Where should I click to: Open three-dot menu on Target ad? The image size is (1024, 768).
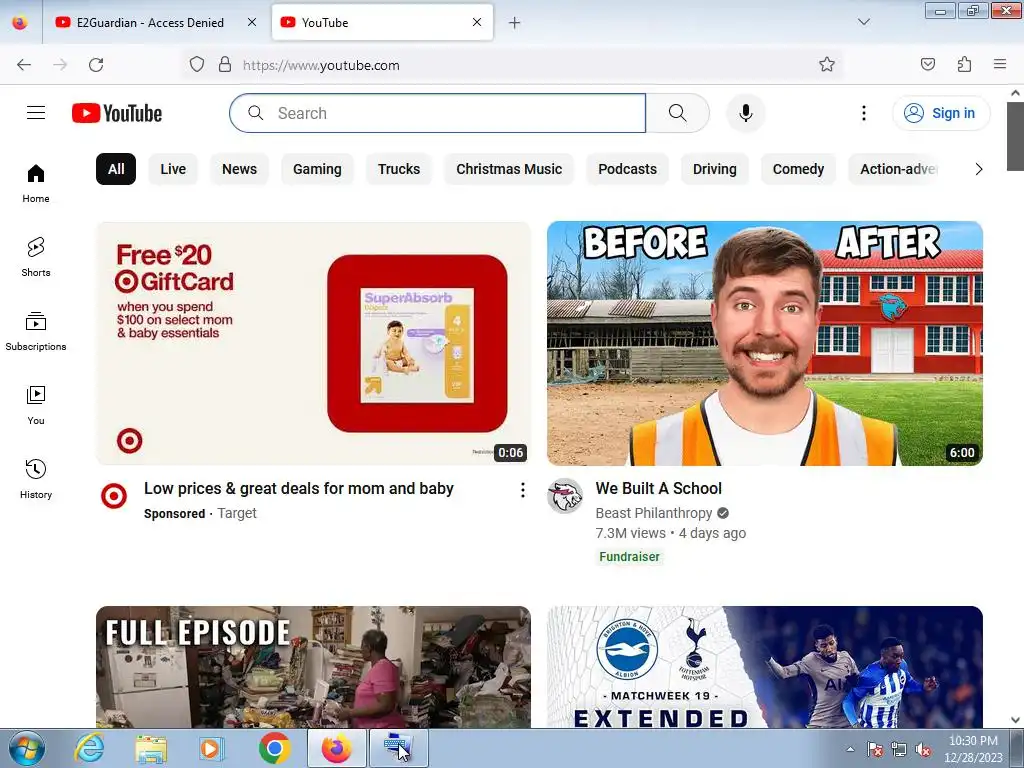pyautogui.click(x=522, y=490)
